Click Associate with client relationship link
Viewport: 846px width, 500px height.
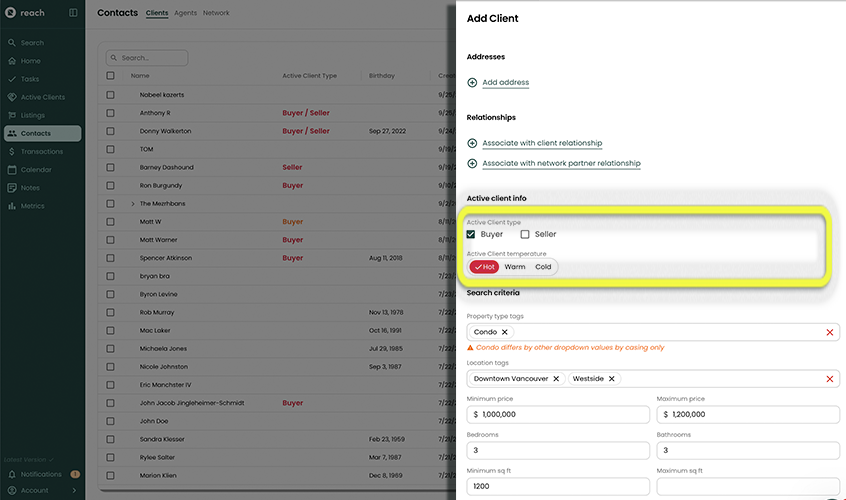click(x=541, y=143)
